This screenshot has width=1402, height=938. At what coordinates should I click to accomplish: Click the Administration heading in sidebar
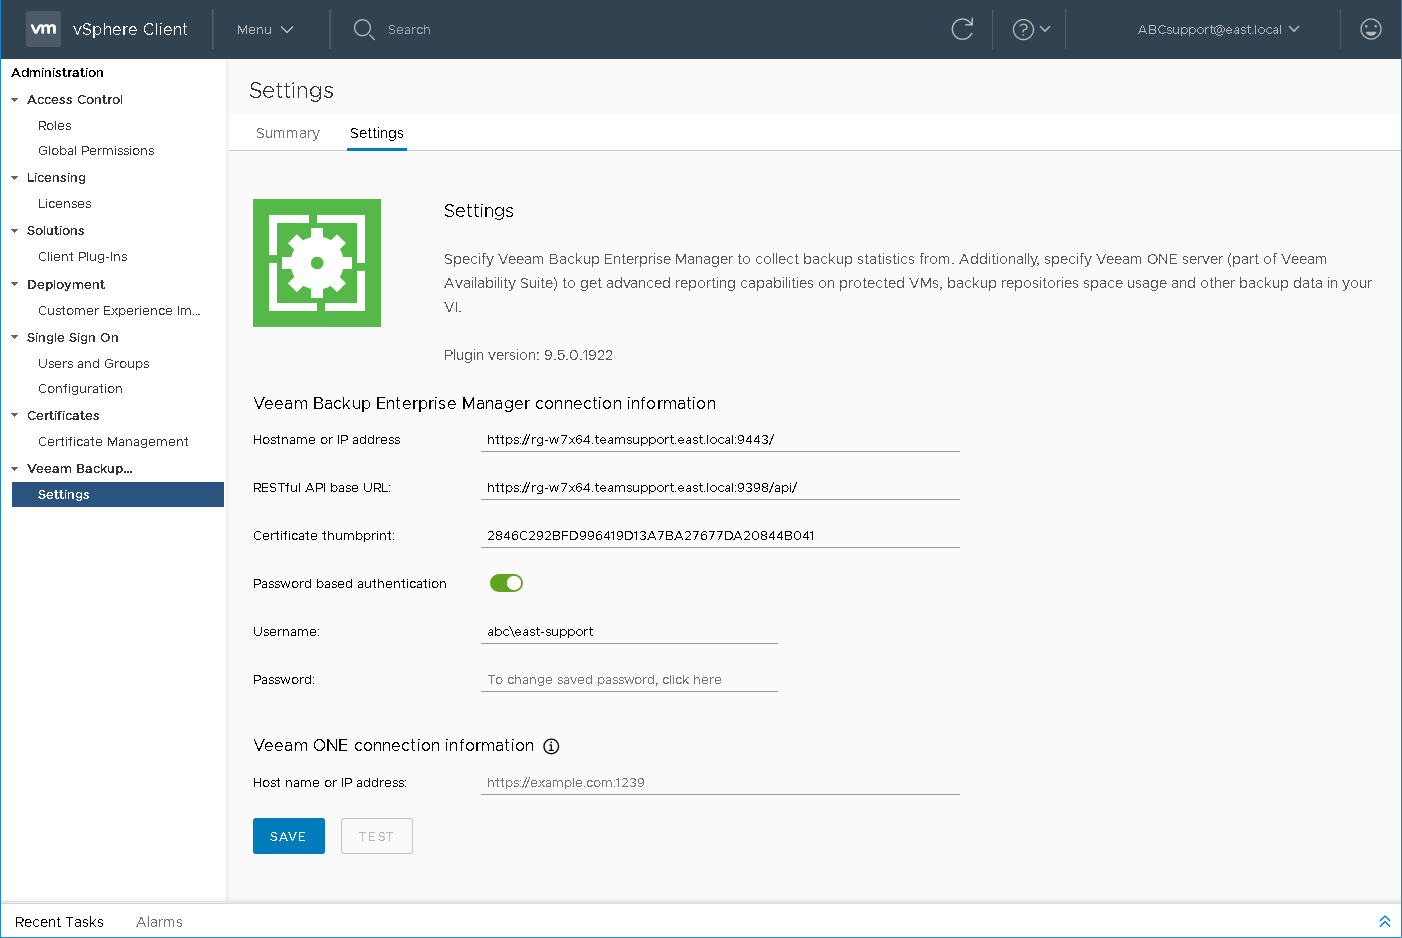(57, 73)
